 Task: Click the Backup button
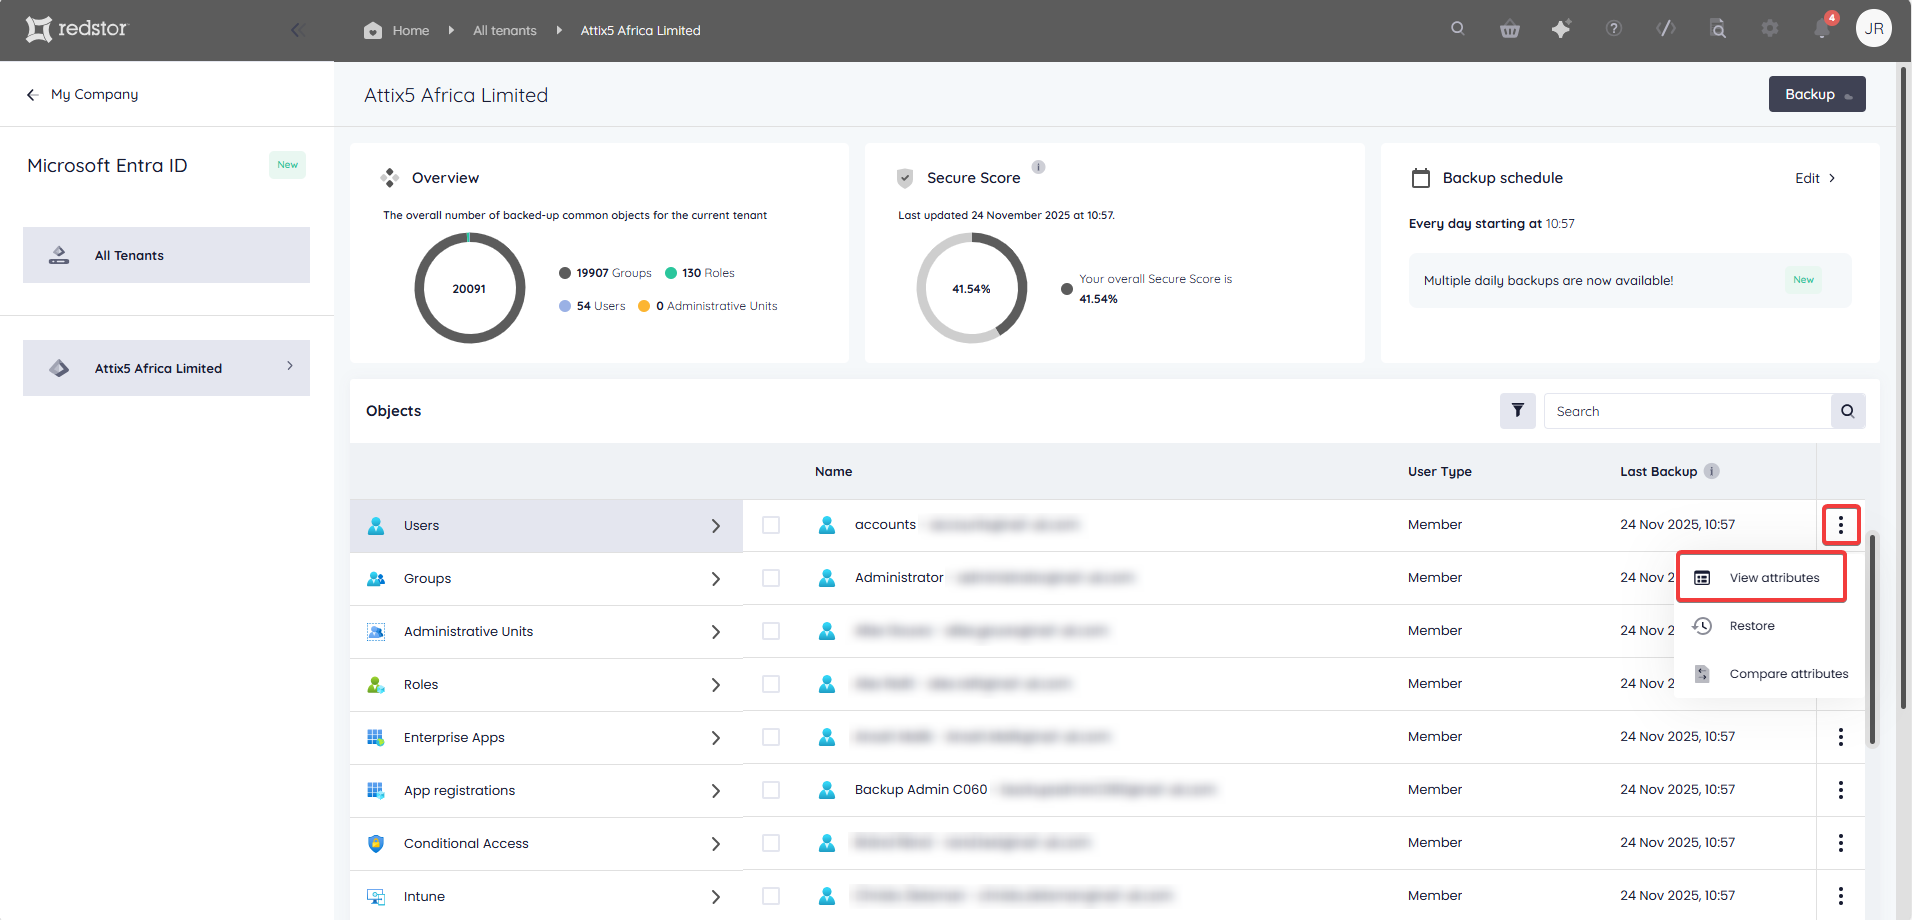pos(1817,94)
